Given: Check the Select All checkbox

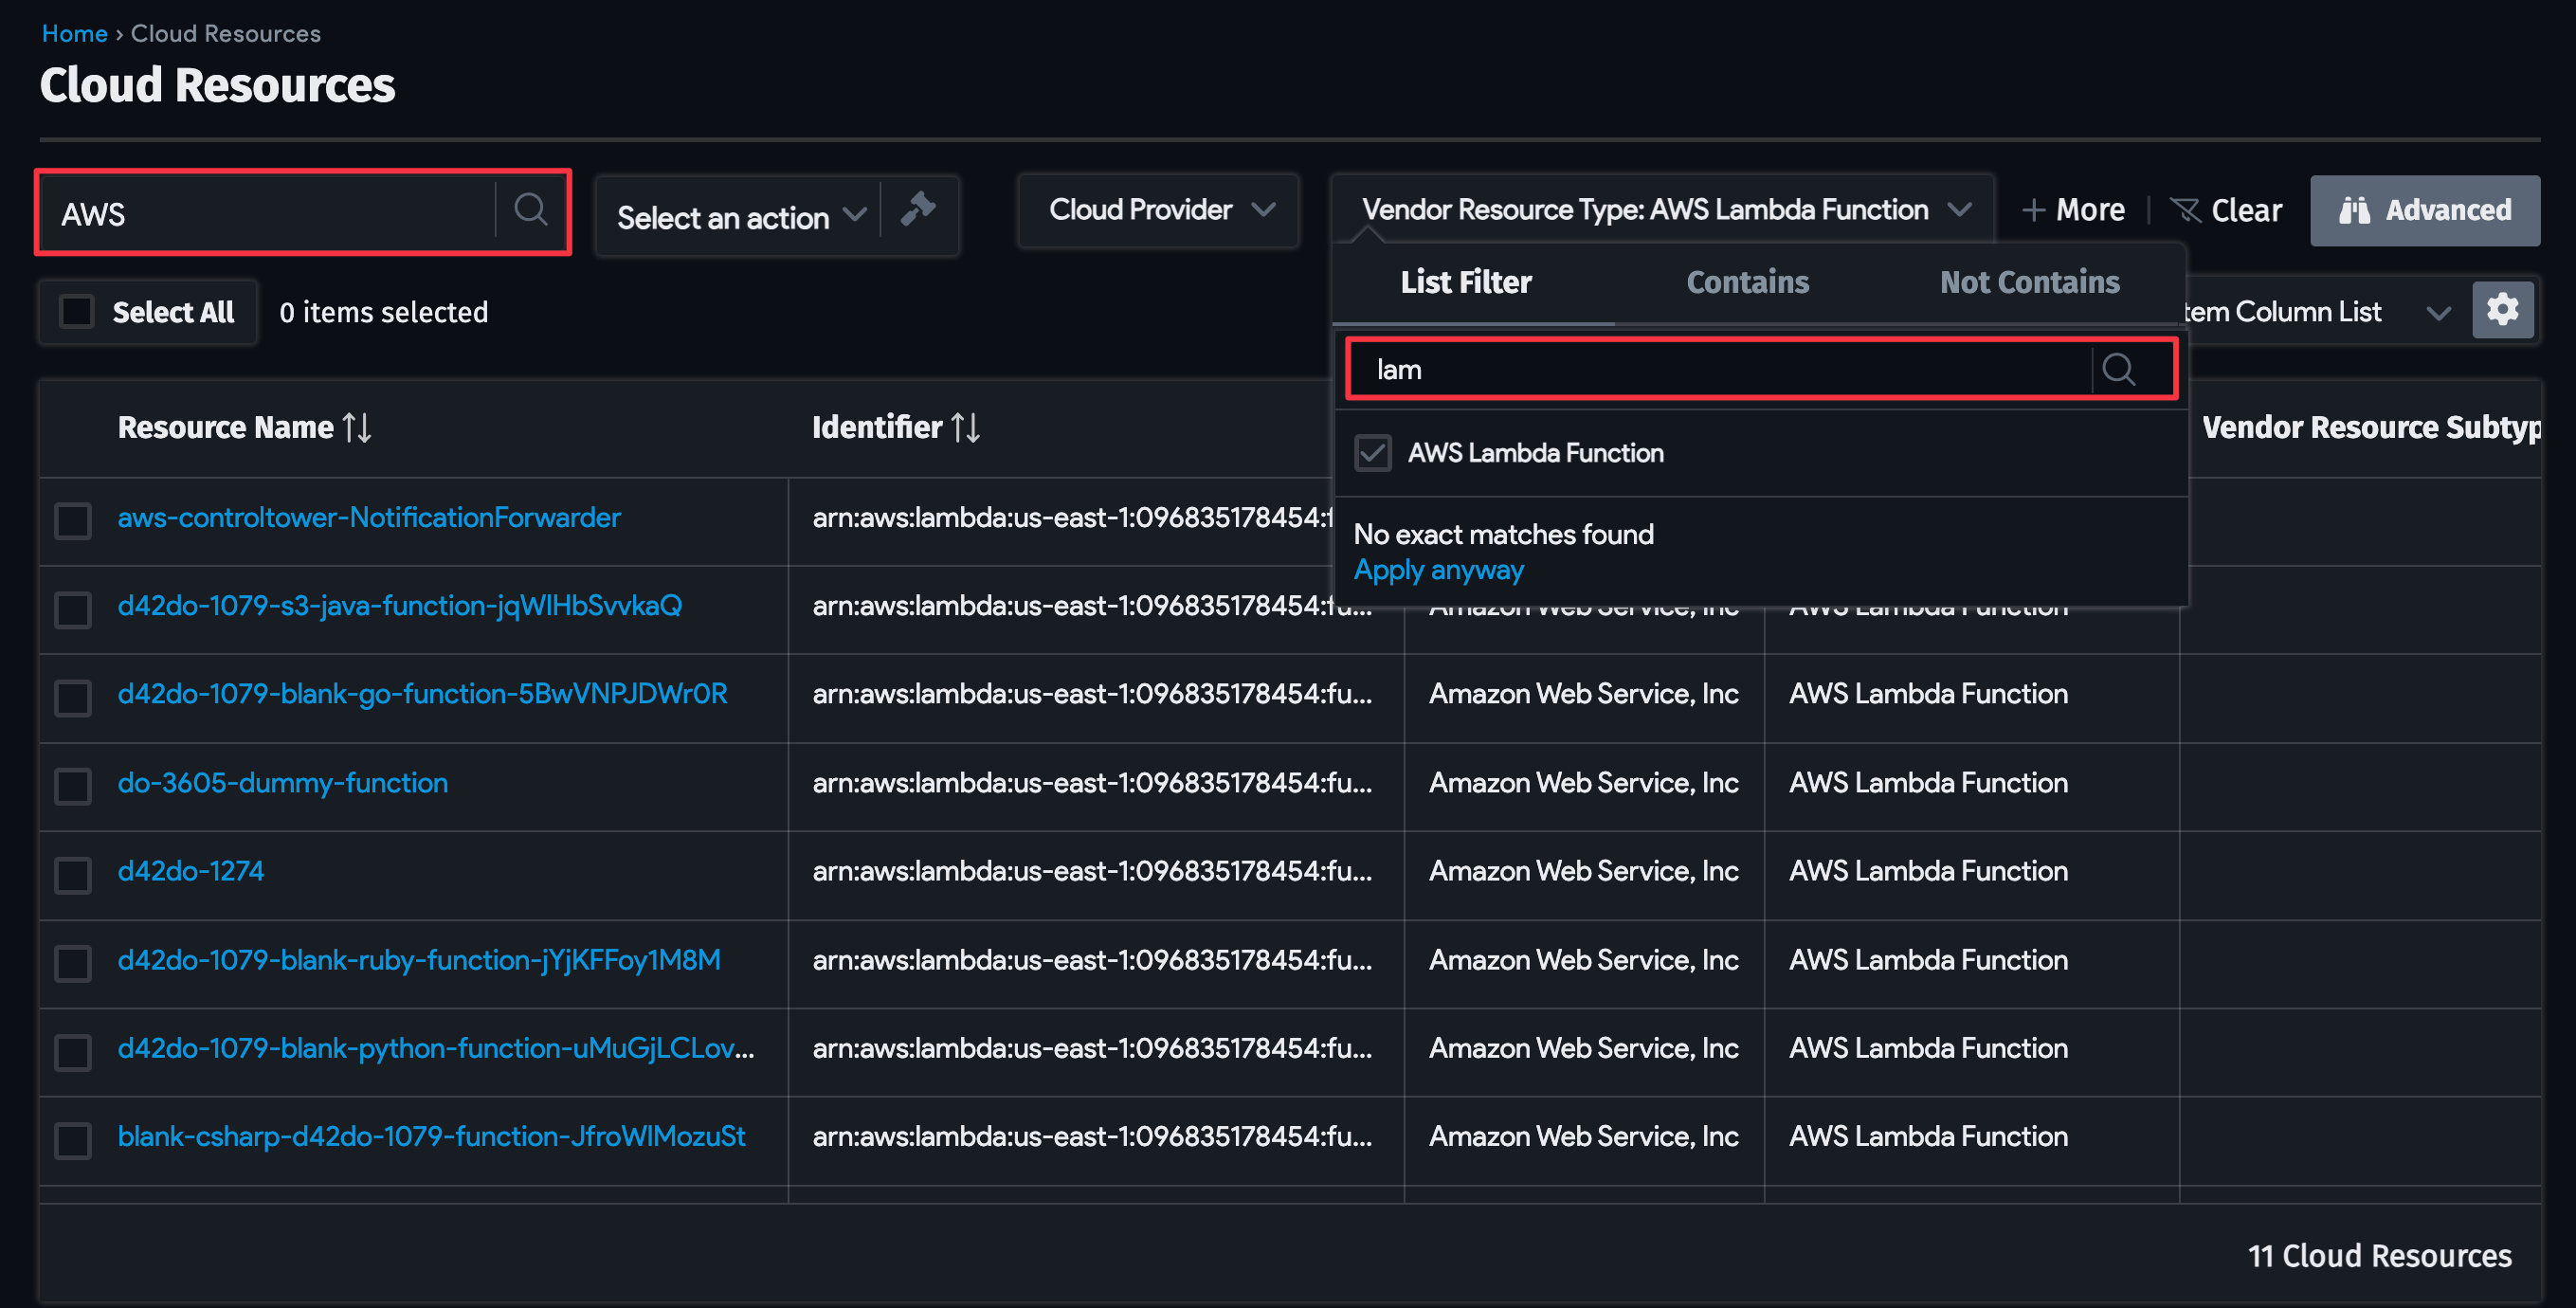Looking at the screenshot, I should pos(76,311).
